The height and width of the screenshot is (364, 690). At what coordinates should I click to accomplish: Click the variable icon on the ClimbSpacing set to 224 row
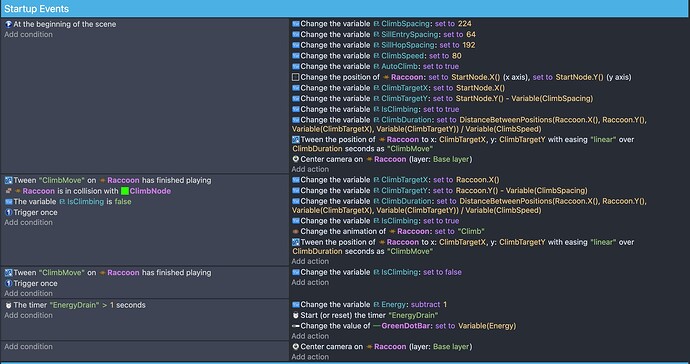[296, 24]
